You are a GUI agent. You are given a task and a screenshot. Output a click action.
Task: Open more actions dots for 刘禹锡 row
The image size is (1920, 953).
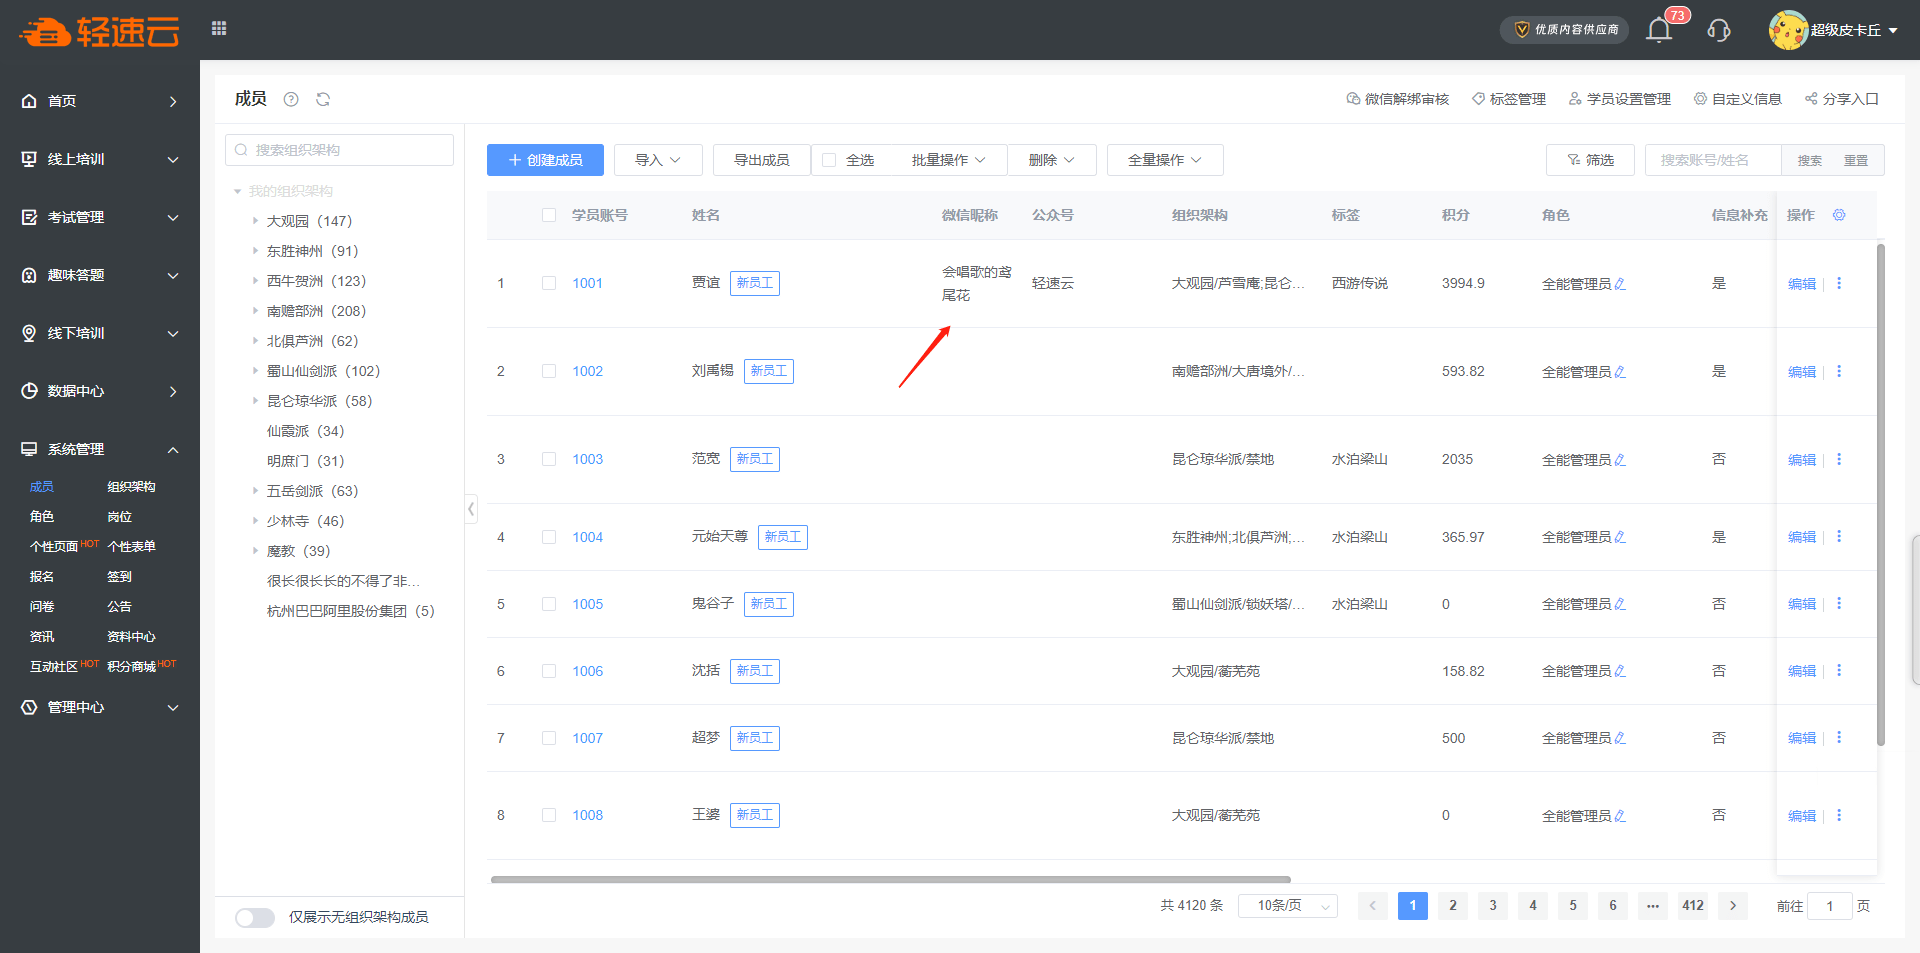(1839, 371)
